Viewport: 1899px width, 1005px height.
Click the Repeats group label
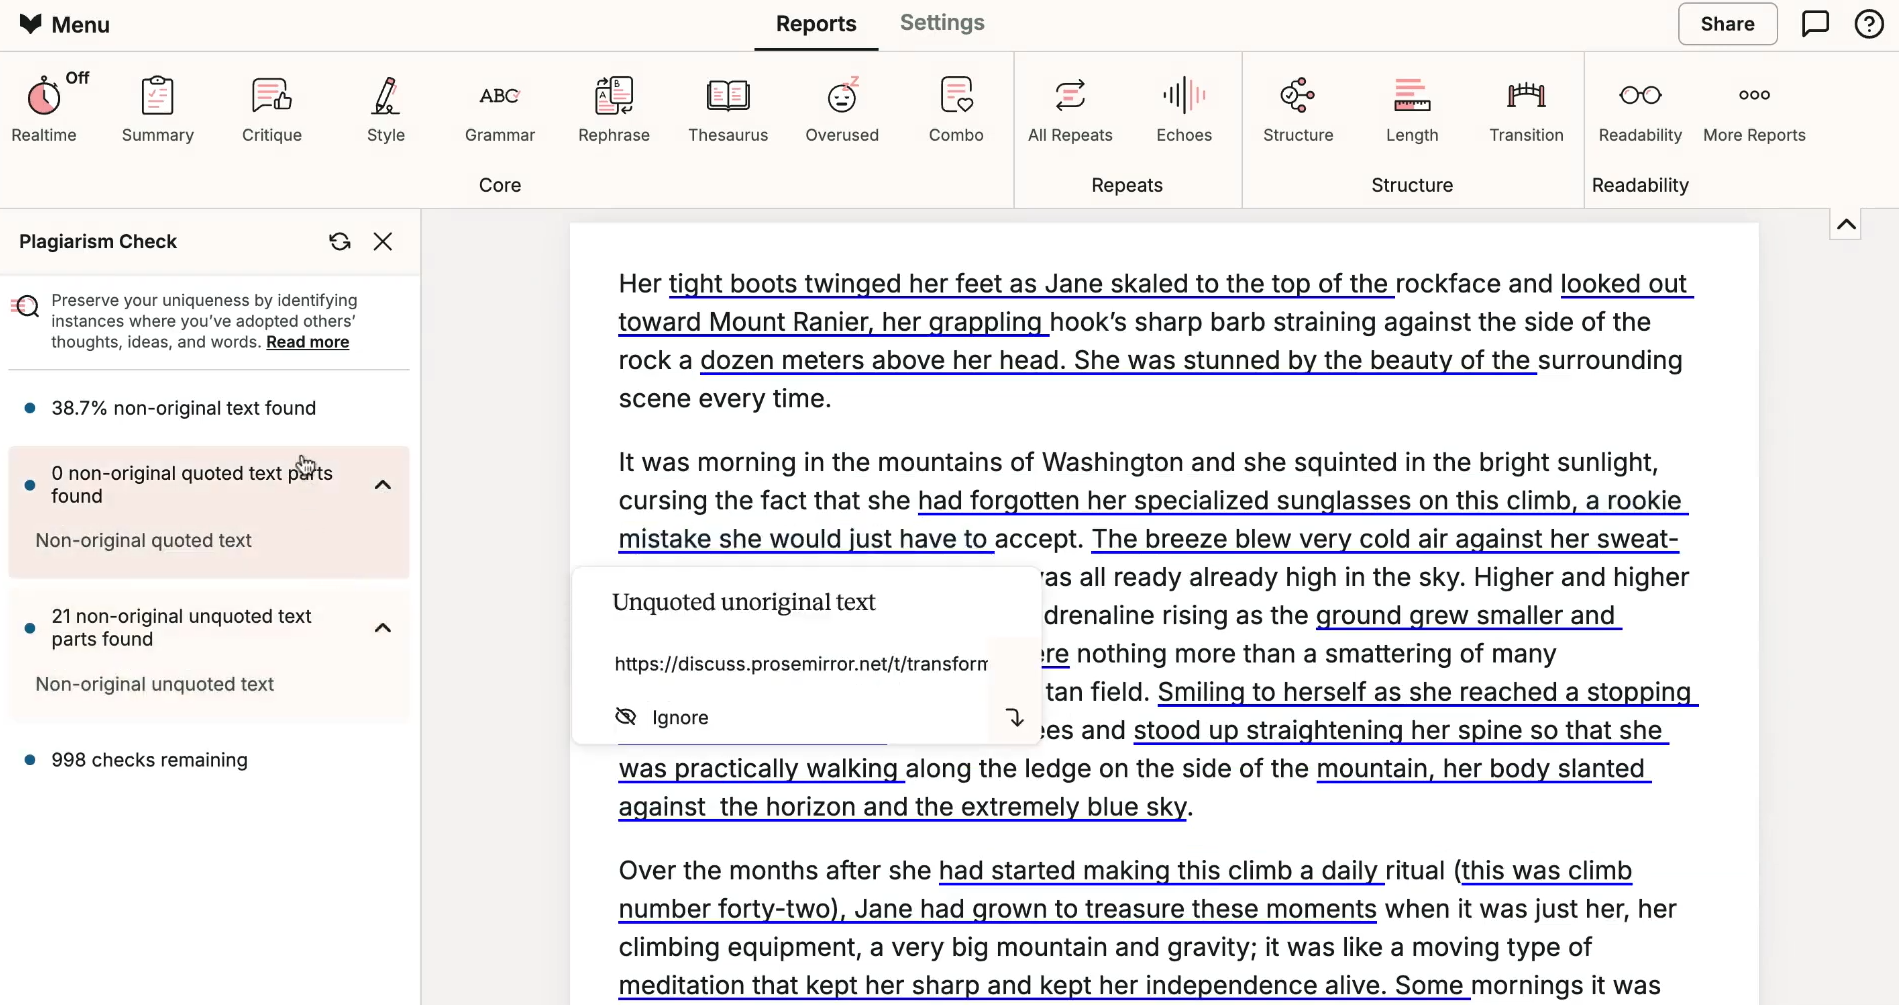point(1127,185)
